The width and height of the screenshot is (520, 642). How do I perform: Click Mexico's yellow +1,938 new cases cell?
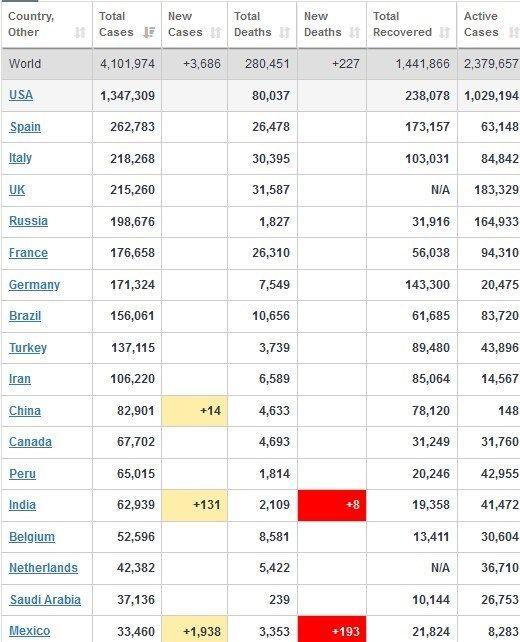click(195, 629)
